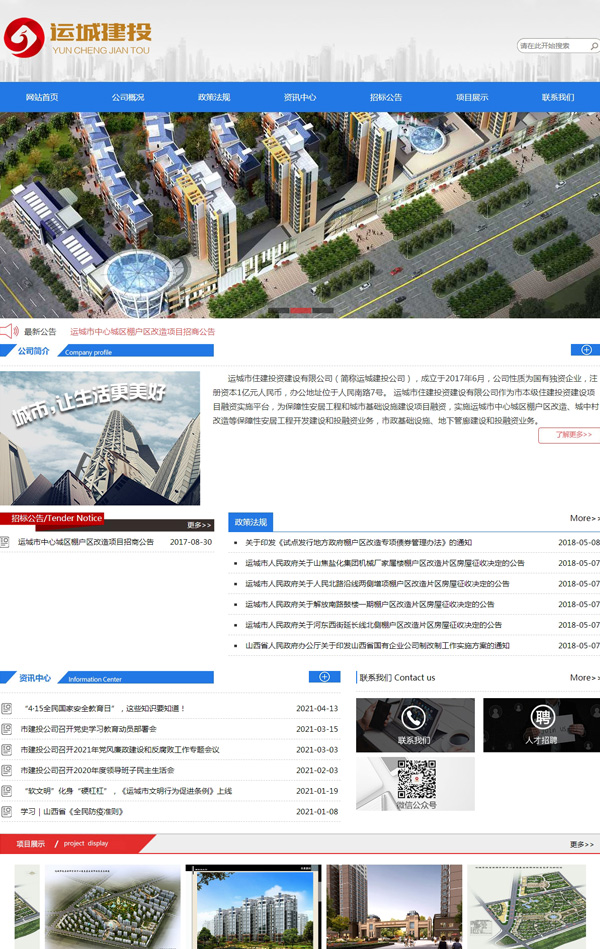The width and height of the screenshot is (600, 949).
Task: Expand 更多>> in the project display header
Action: (x=583, y=844)
